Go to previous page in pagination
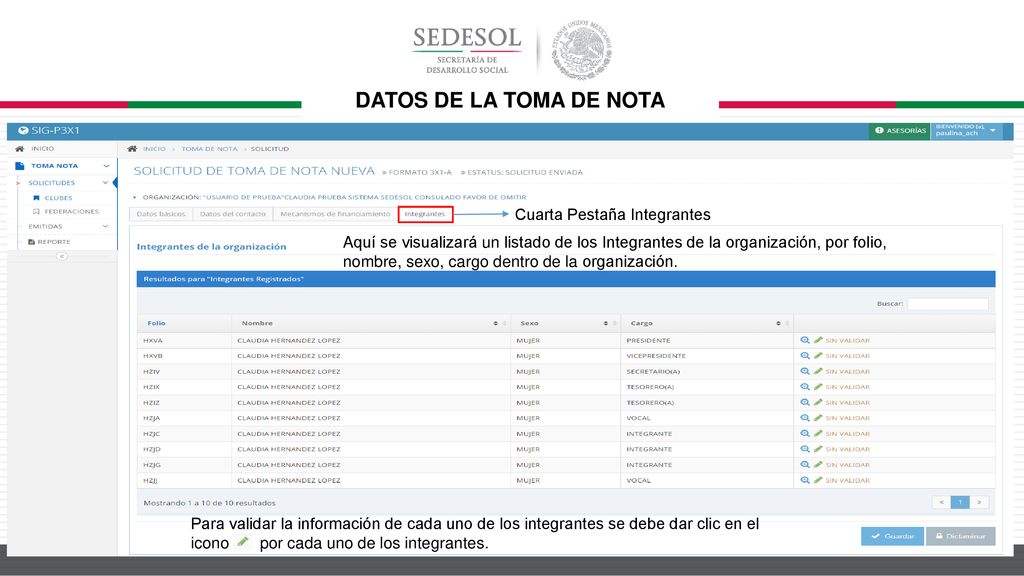The image size is (1024, 576). (941, 502)
